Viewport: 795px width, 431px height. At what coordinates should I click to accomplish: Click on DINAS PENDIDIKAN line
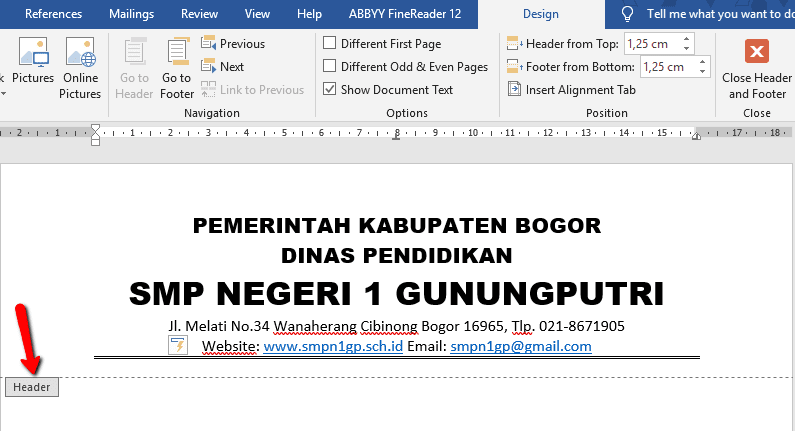(397, 256)
